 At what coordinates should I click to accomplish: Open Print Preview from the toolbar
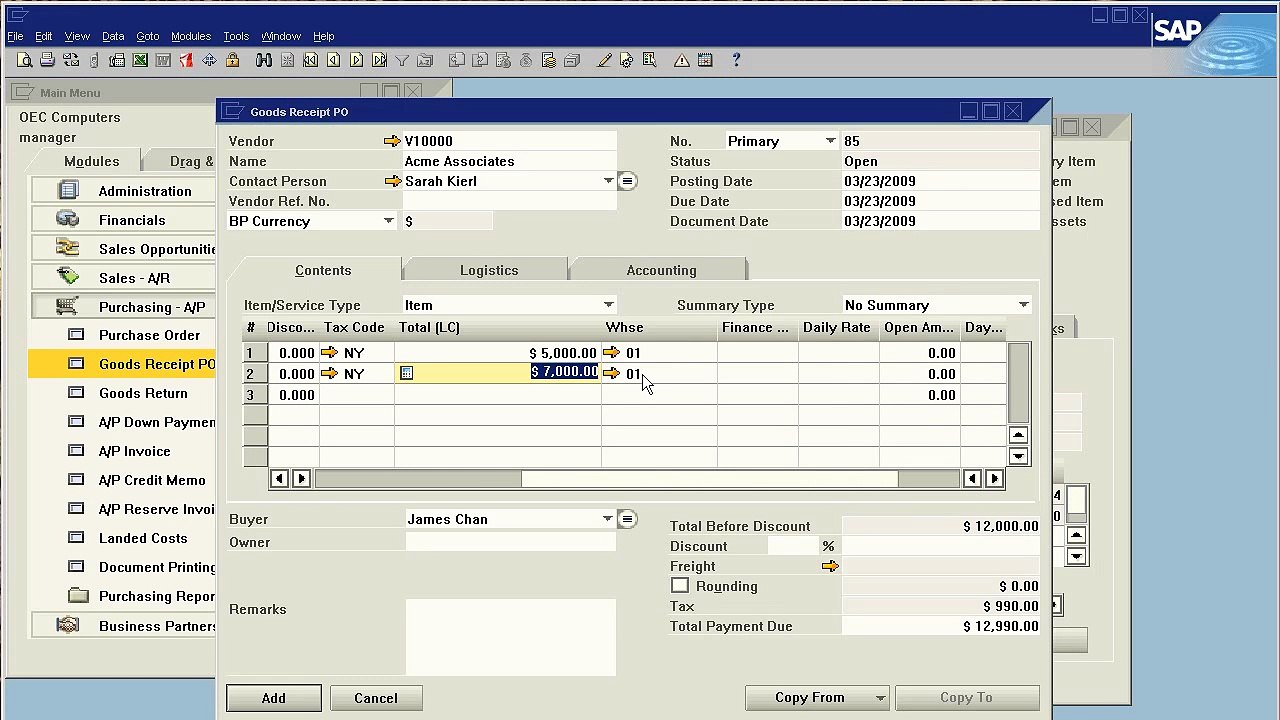click(24, 61)
